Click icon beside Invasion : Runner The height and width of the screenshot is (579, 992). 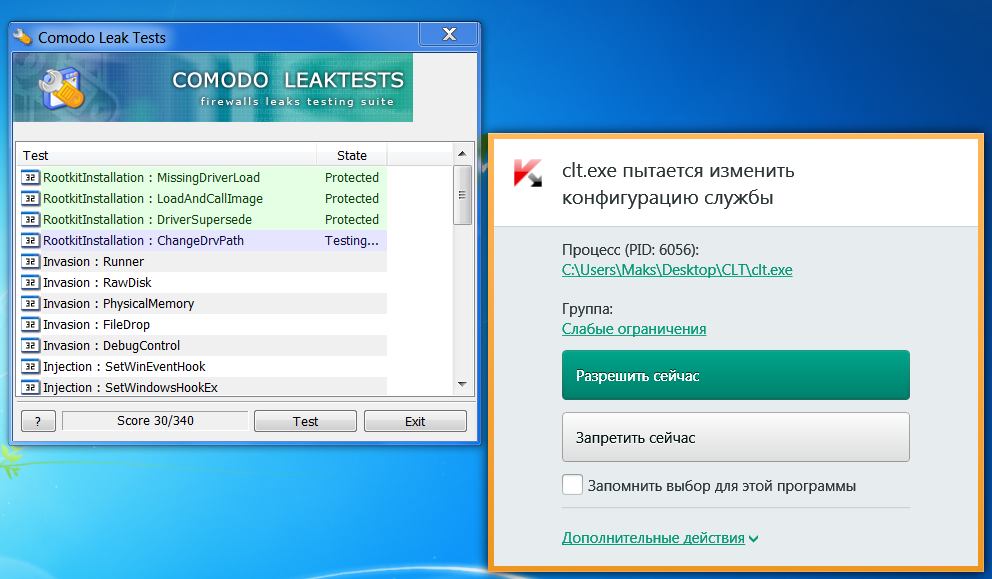(x=30, y=261)
